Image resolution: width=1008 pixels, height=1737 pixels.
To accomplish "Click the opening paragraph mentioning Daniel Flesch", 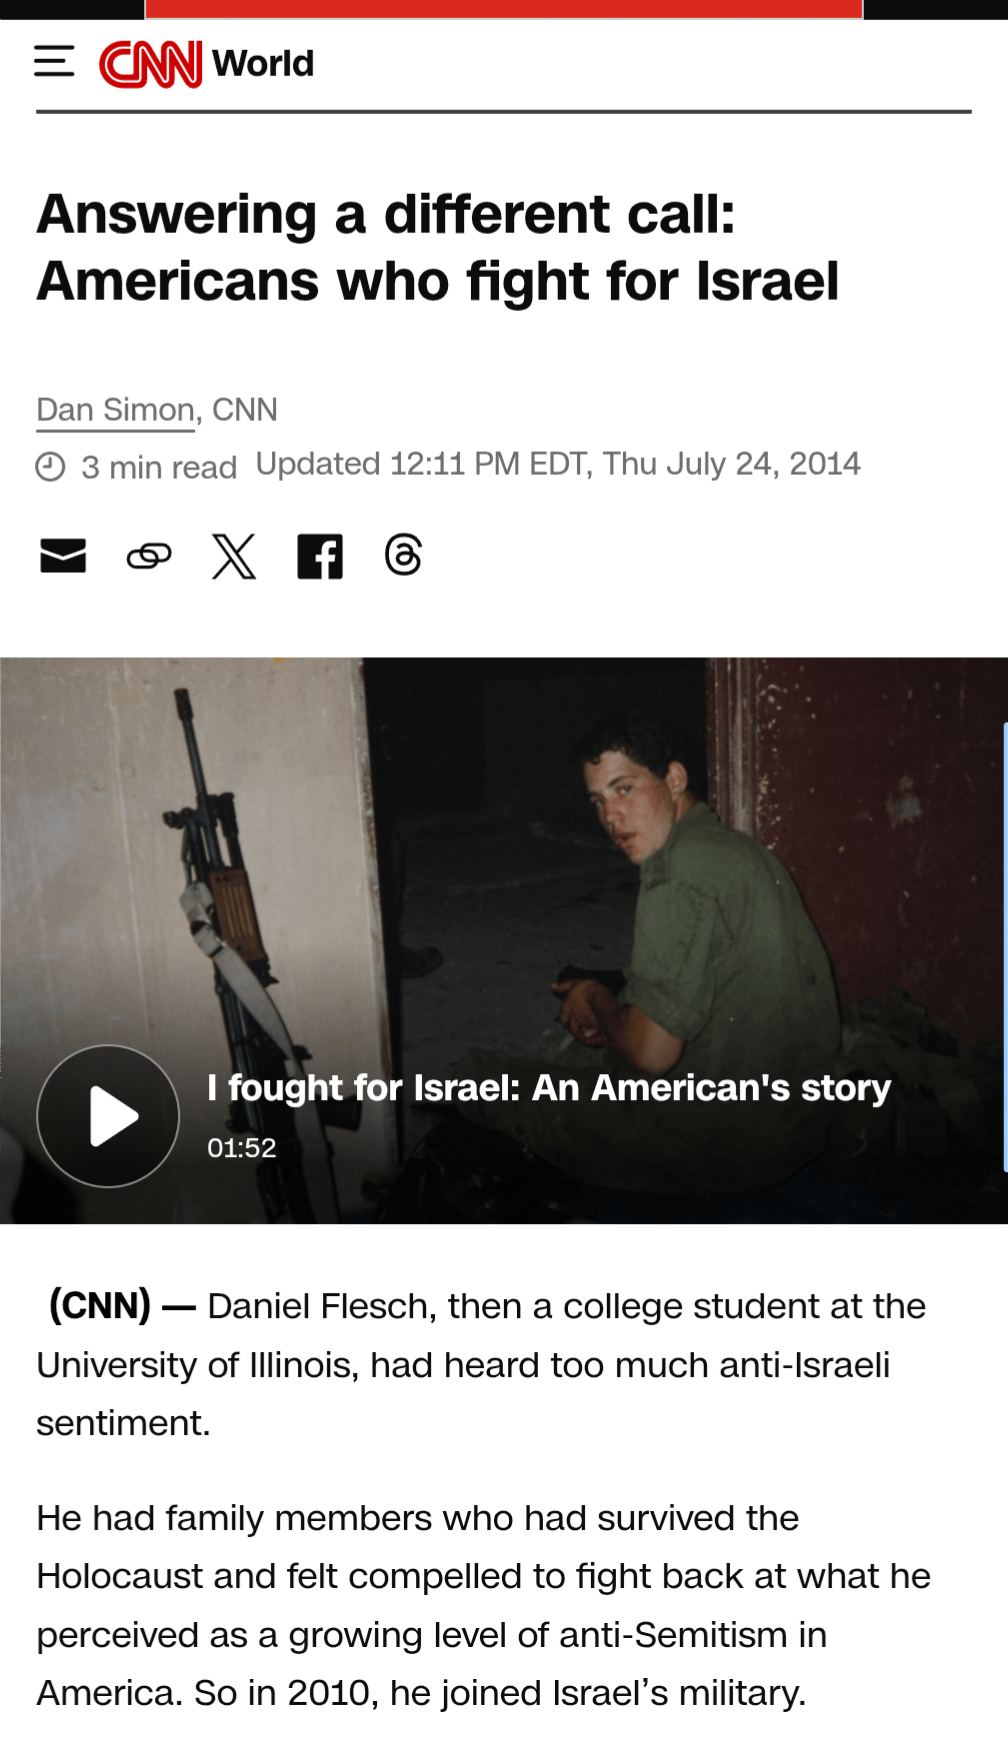I will point(482,1364).
